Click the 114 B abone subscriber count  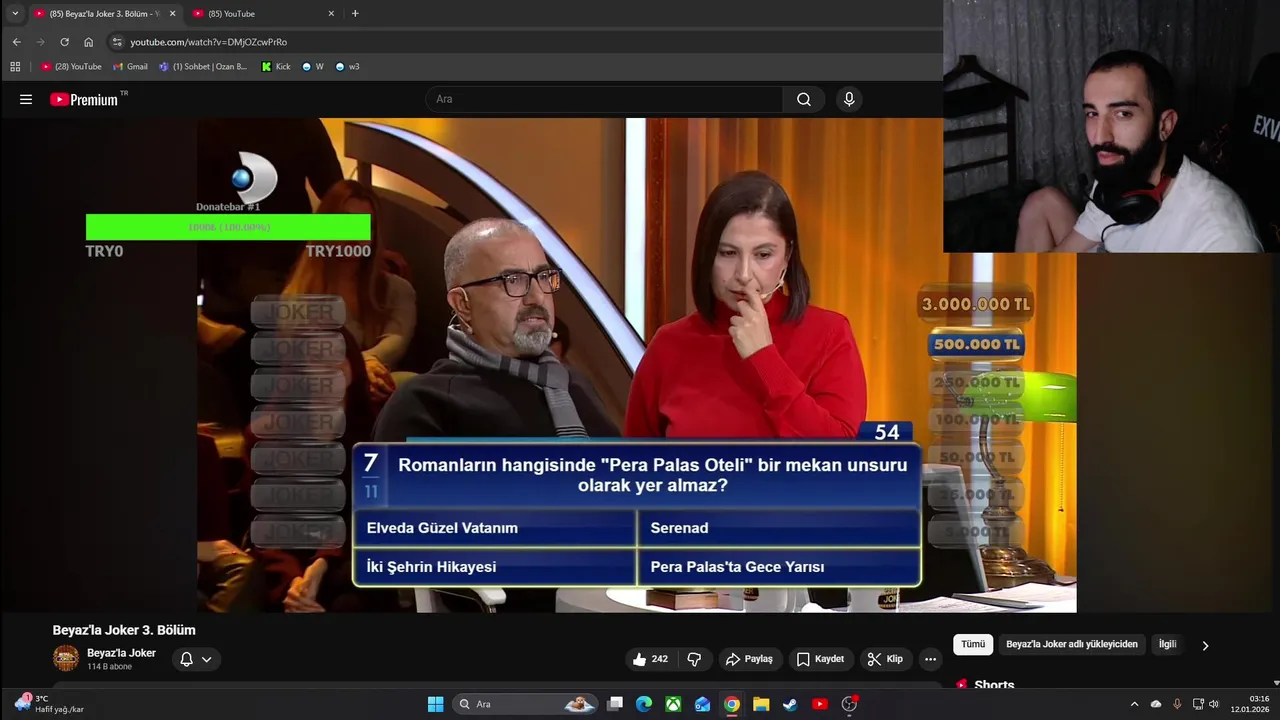(109, 667)
